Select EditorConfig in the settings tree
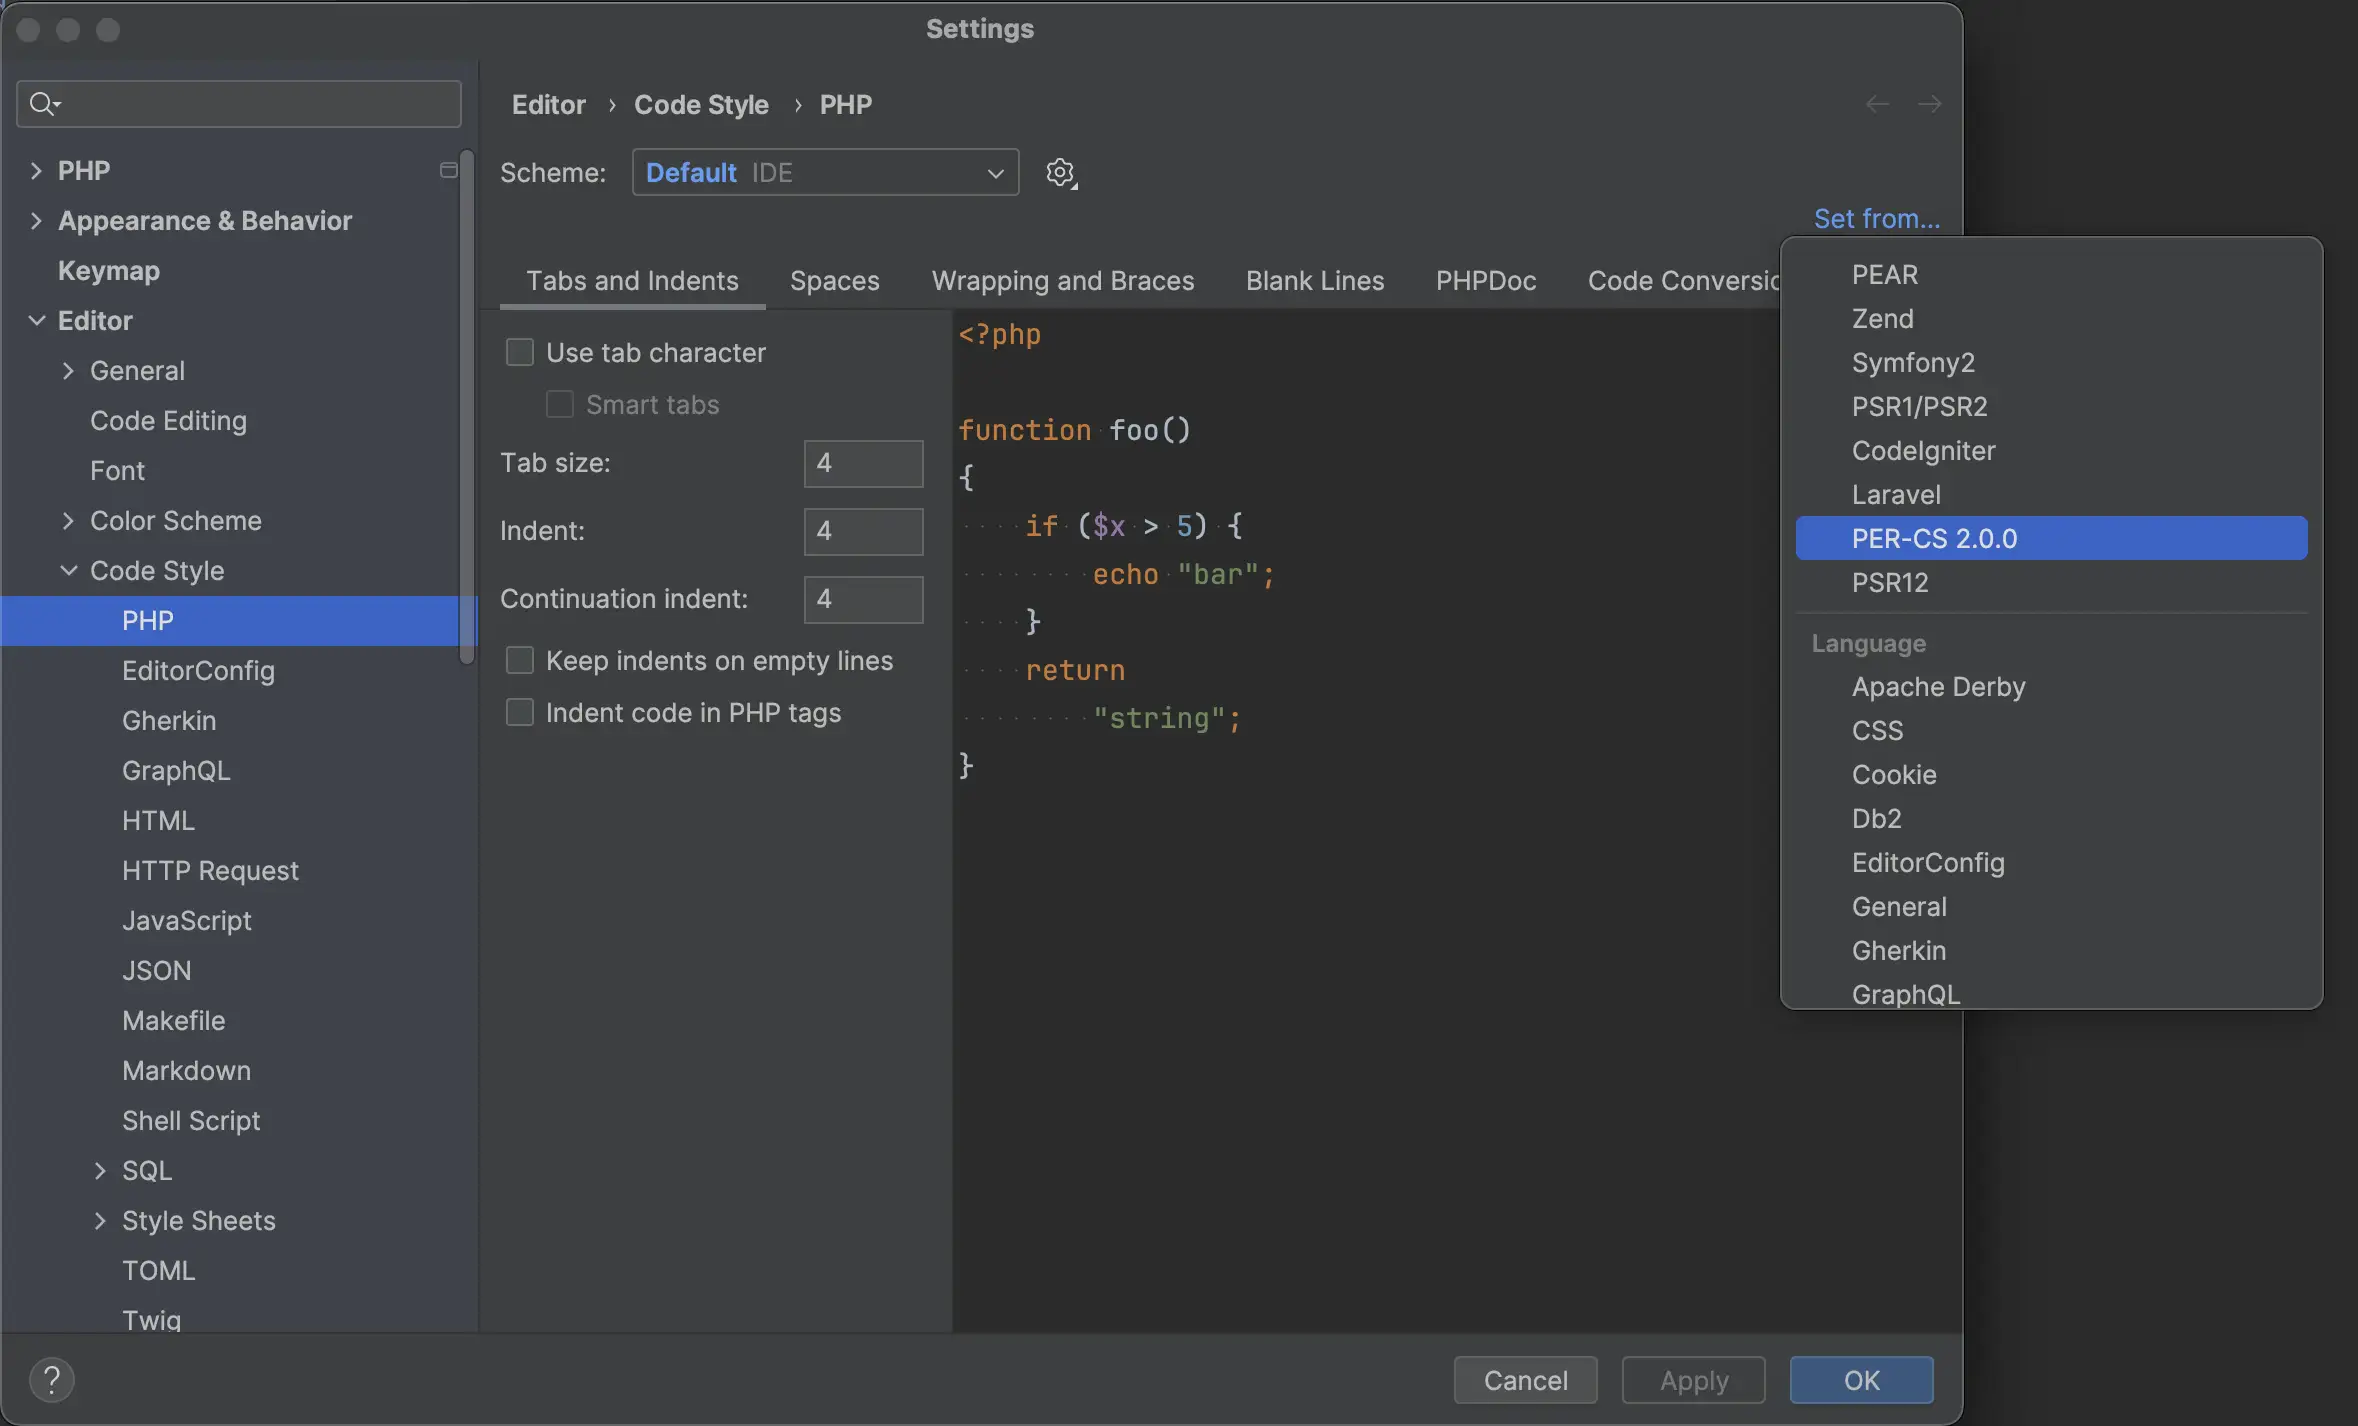The image size is (2358, 1426). pos(198,670)
